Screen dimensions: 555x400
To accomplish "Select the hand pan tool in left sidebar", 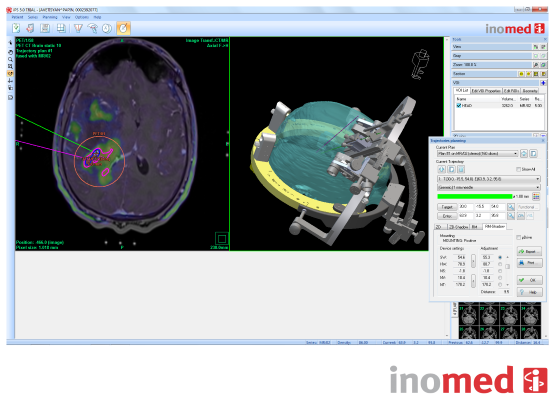I will (10, 52).
